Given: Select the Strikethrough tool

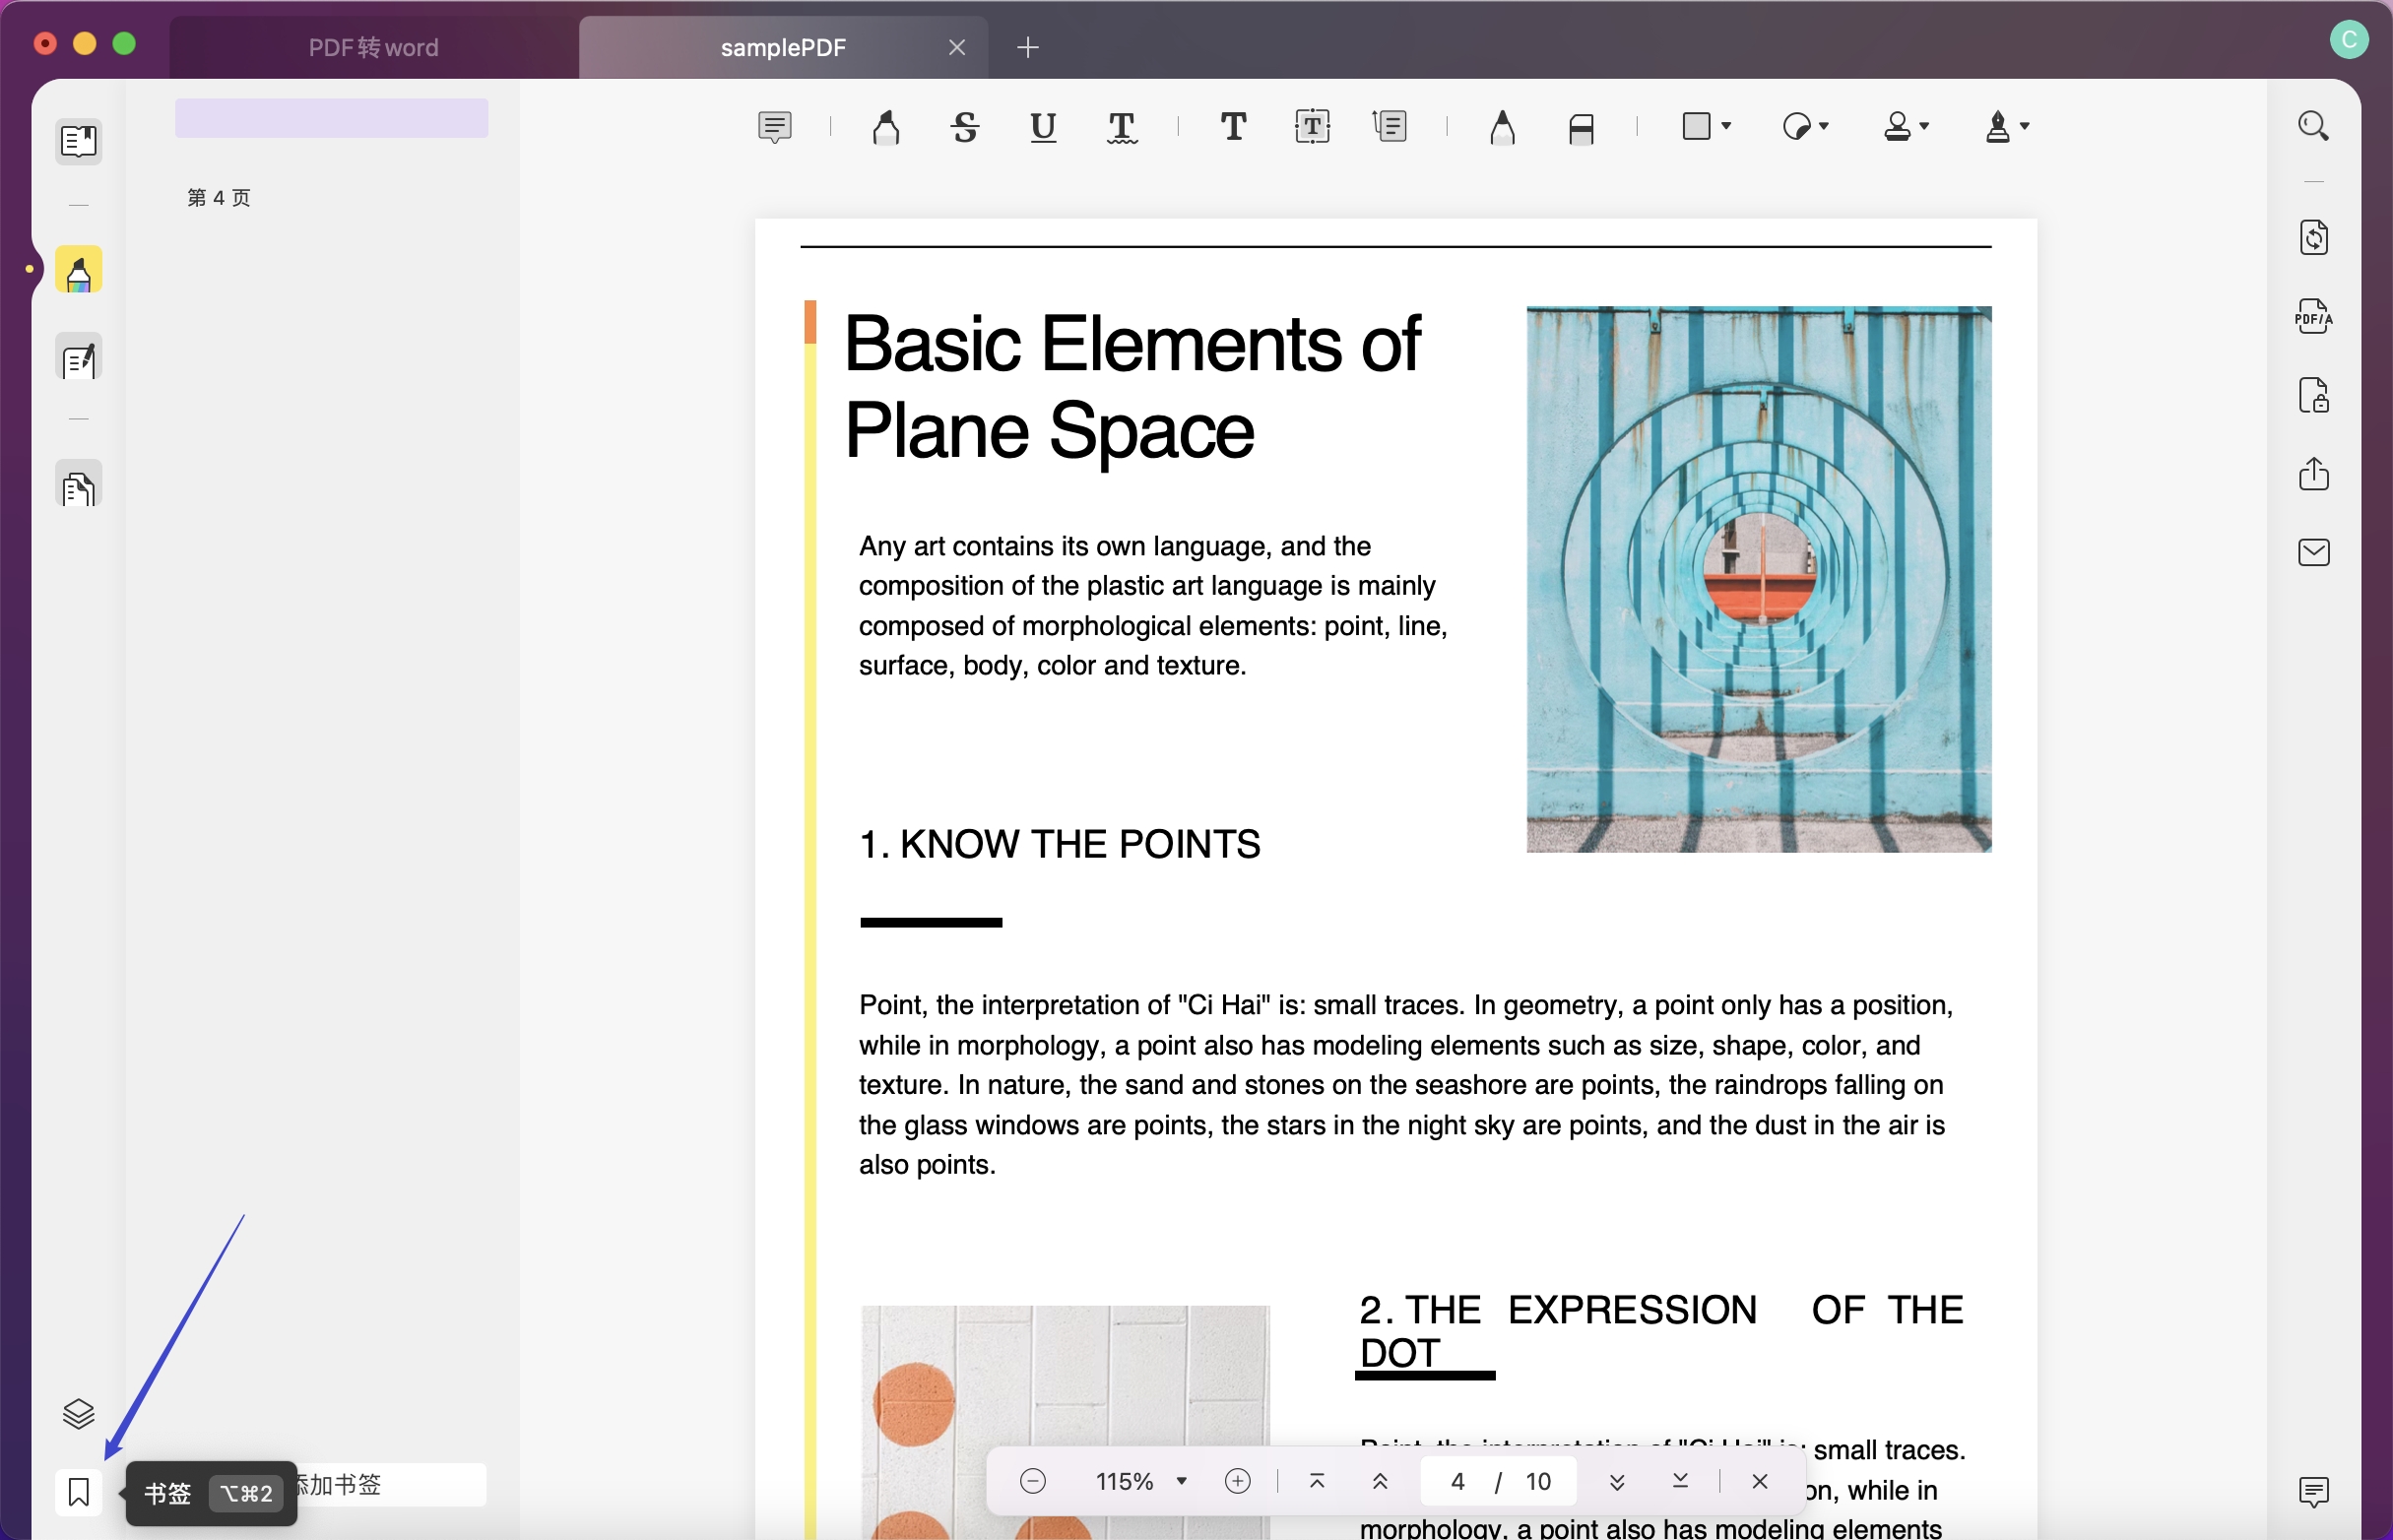Looking at the screenshot, I should (x=965, y=127).
